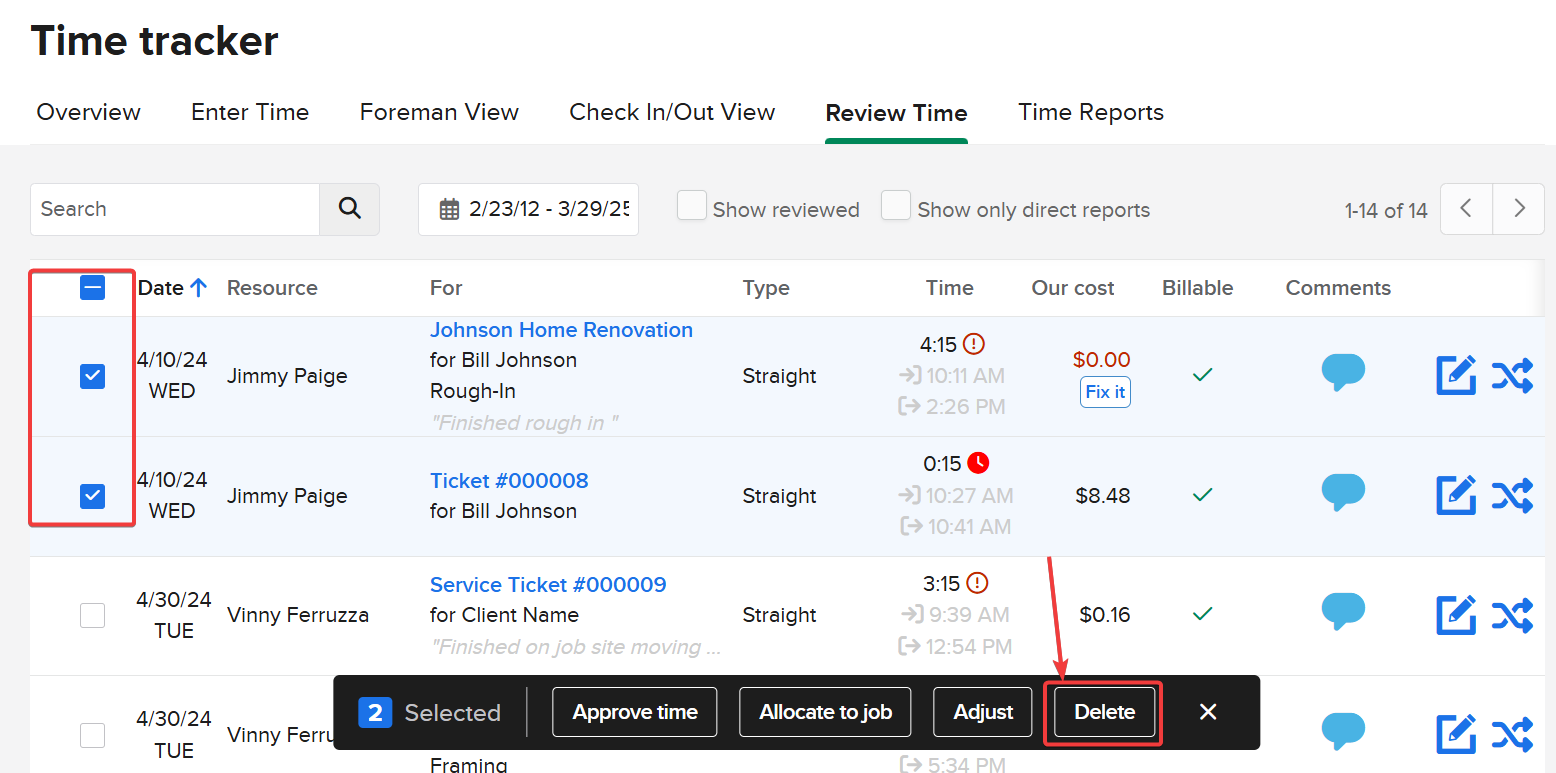
Task: Enable the Show reviewed checkbox
Action: coord(692,206)
